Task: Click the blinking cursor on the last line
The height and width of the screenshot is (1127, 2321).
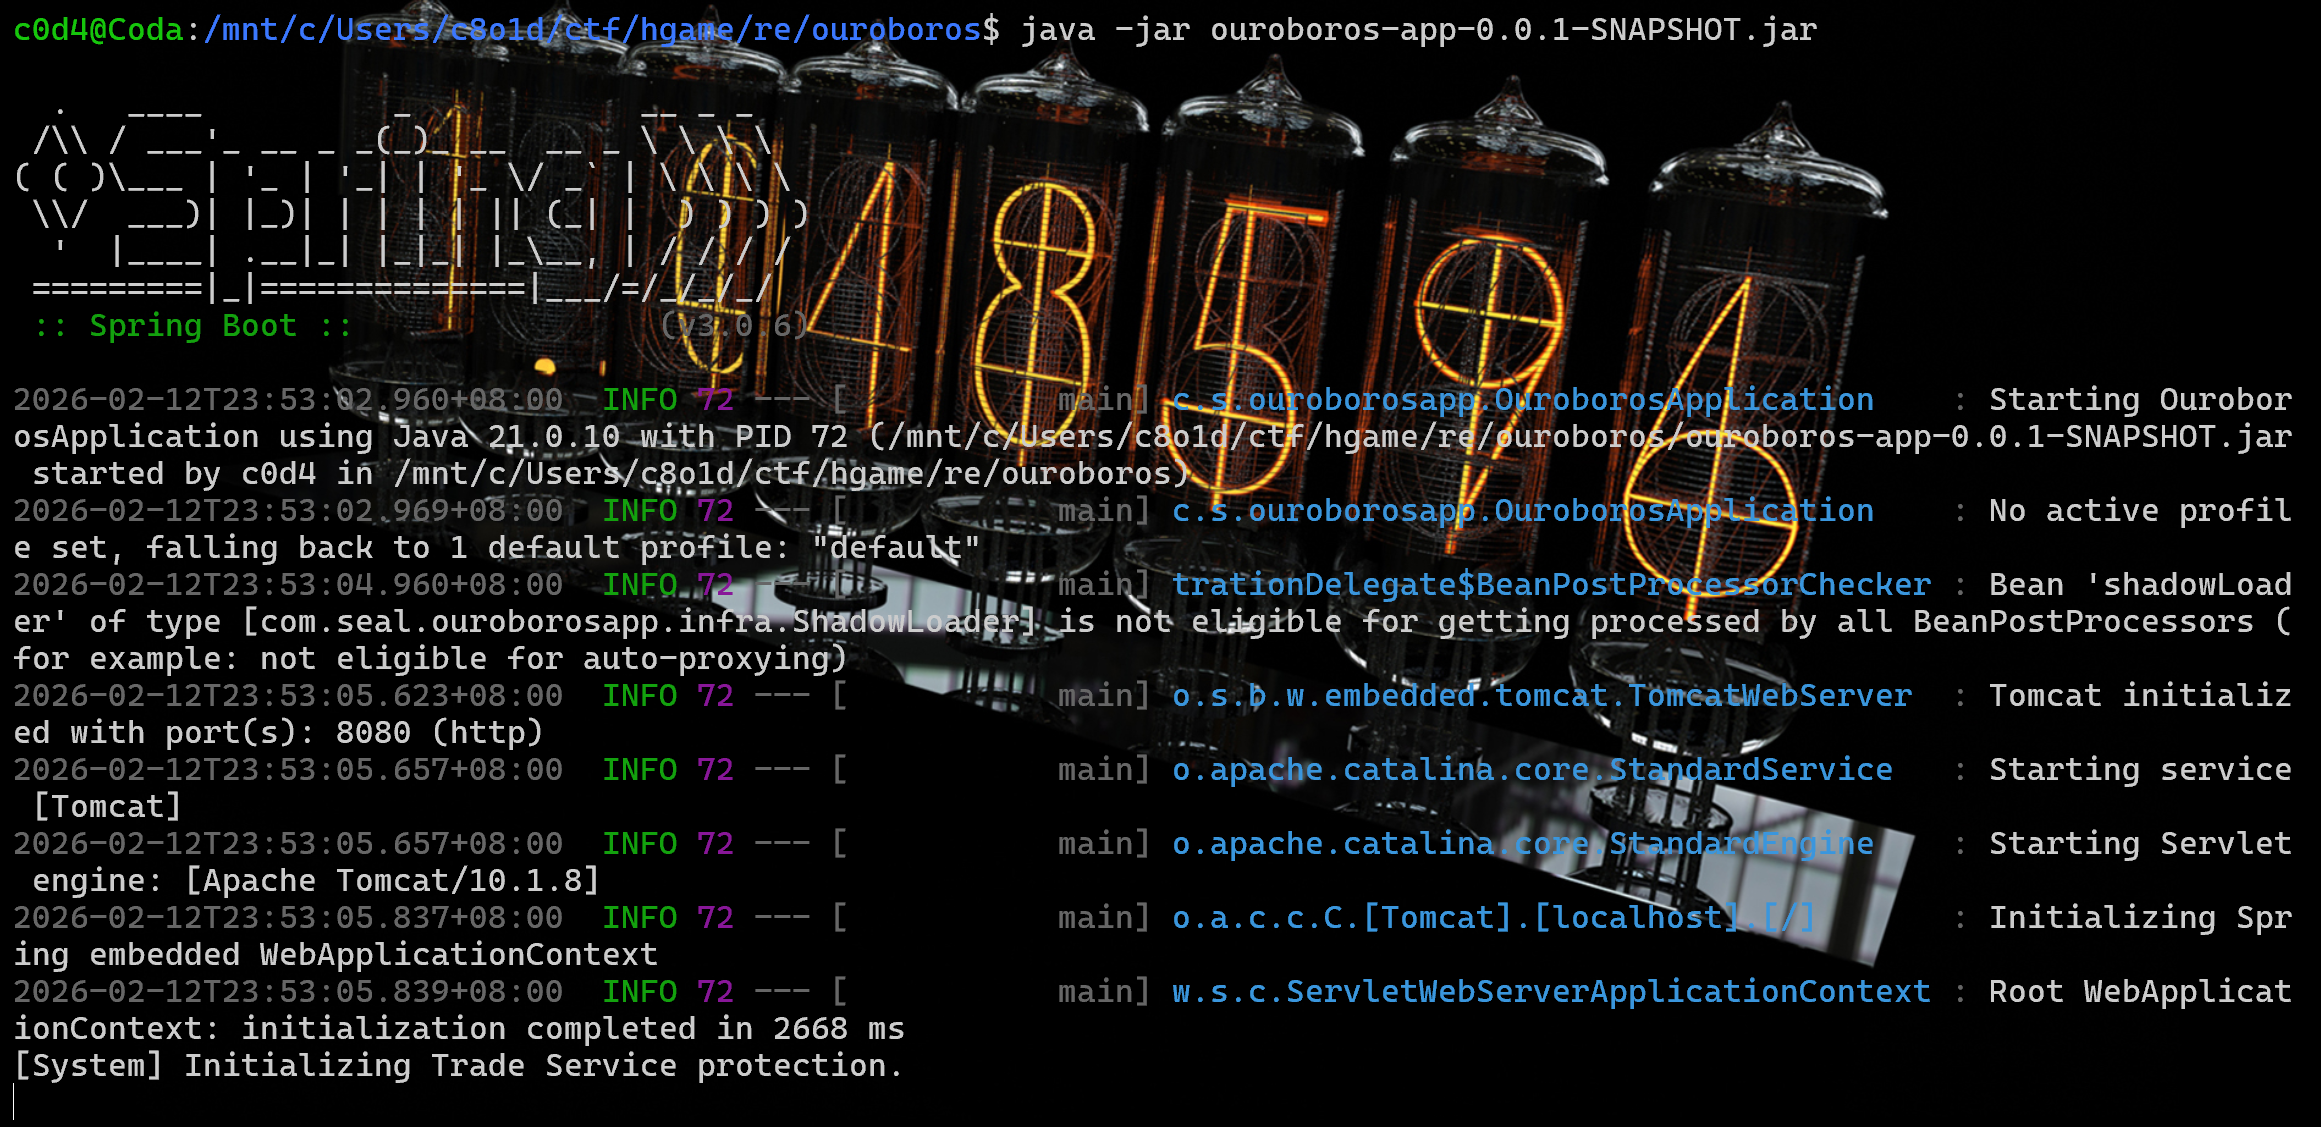Action: [x=14, y=1102]
